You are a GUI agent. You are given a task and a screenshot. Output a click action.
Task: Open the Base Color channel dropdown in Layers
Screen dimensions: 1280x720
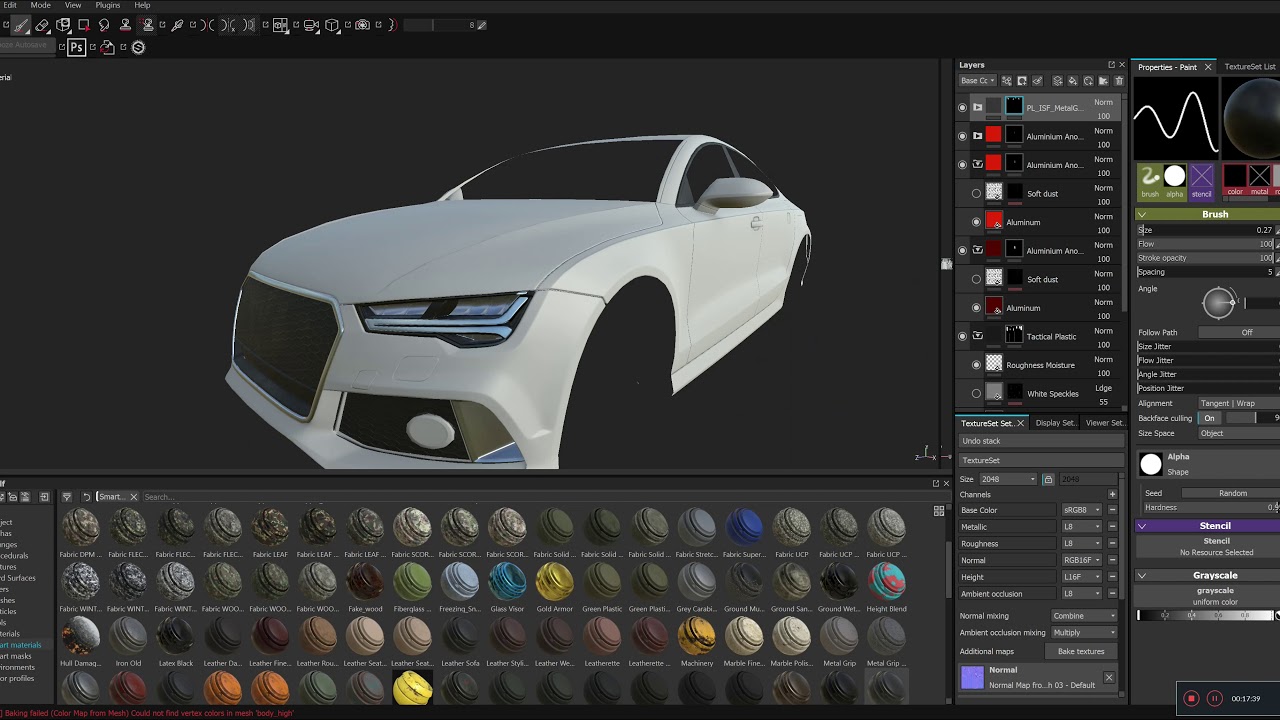point(978,80)
